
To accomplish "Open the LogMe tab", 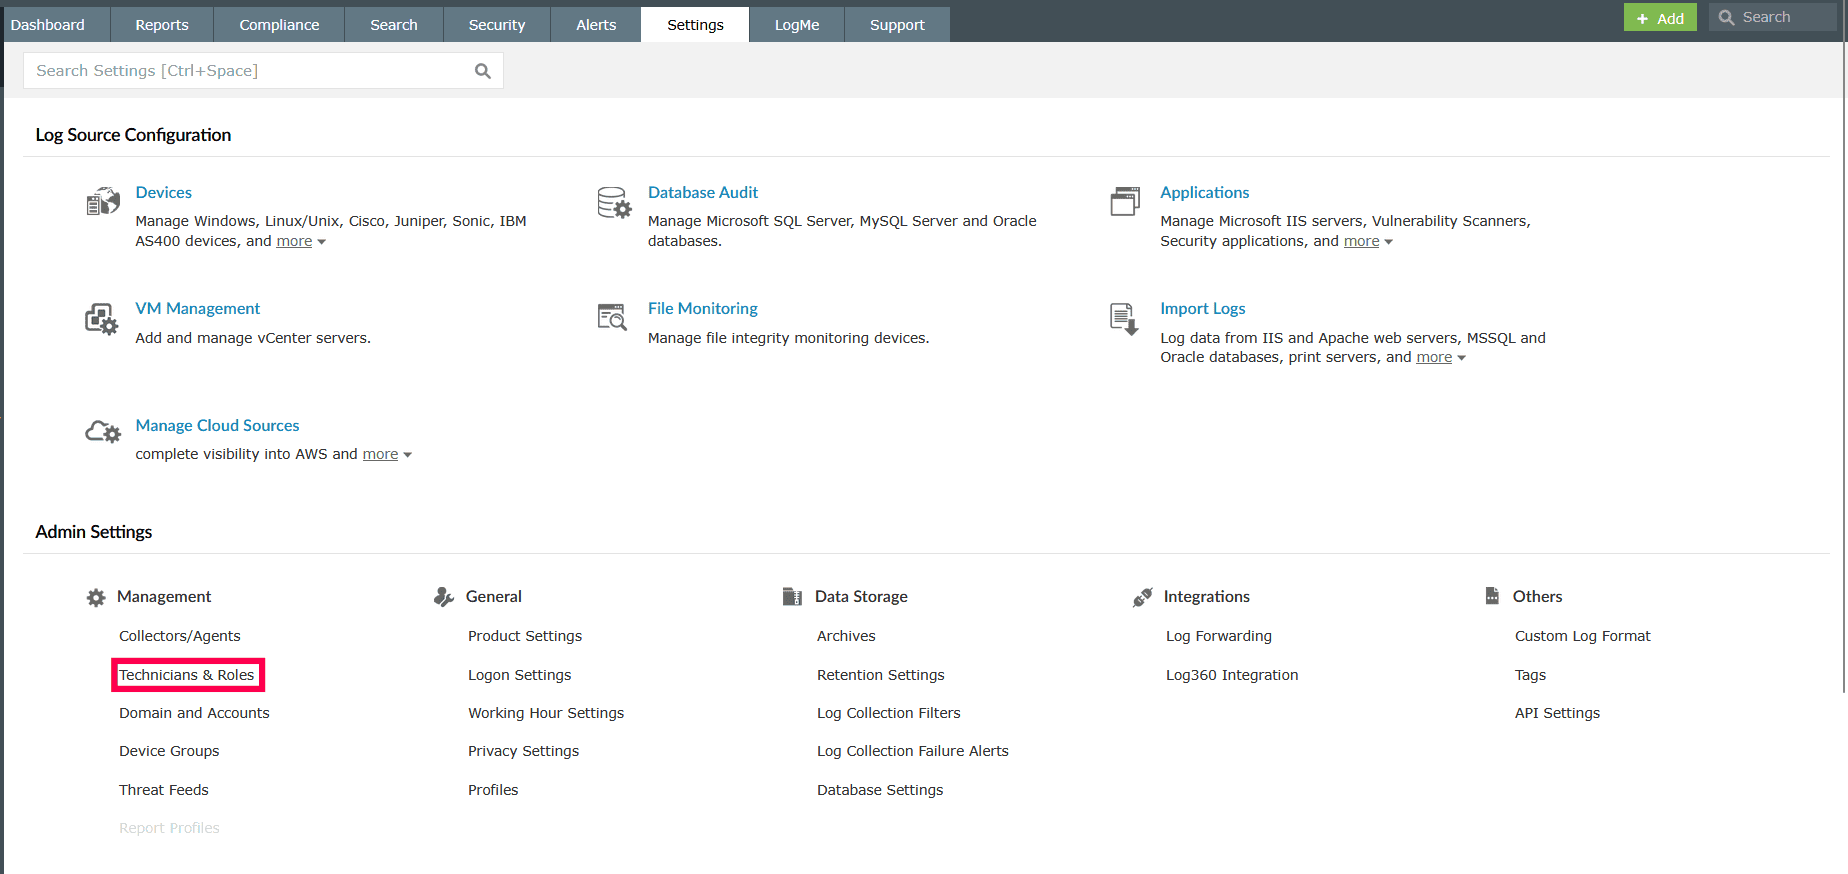I will pyautogui.click(x=797, y=25).
